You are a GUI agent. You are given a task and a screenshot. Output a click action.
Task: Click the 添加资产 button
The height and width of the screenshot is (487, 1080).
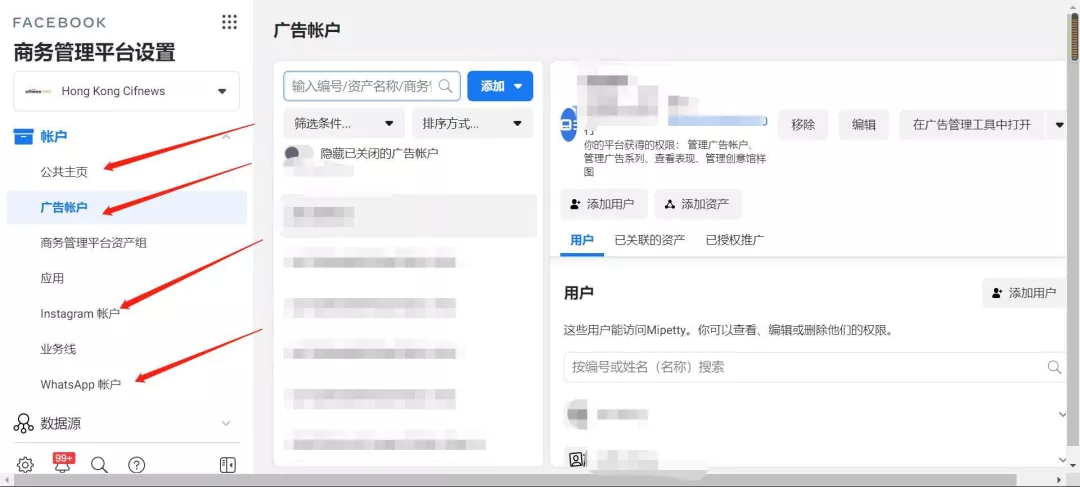(x=698, y=204)
